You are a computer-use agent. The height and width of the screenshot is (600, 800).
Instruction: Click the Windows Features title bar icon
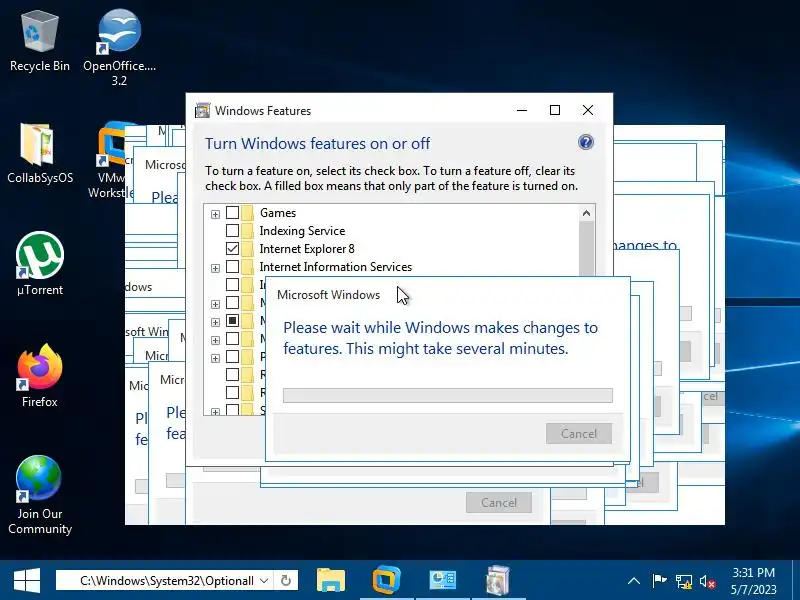(x=203, y=110)
